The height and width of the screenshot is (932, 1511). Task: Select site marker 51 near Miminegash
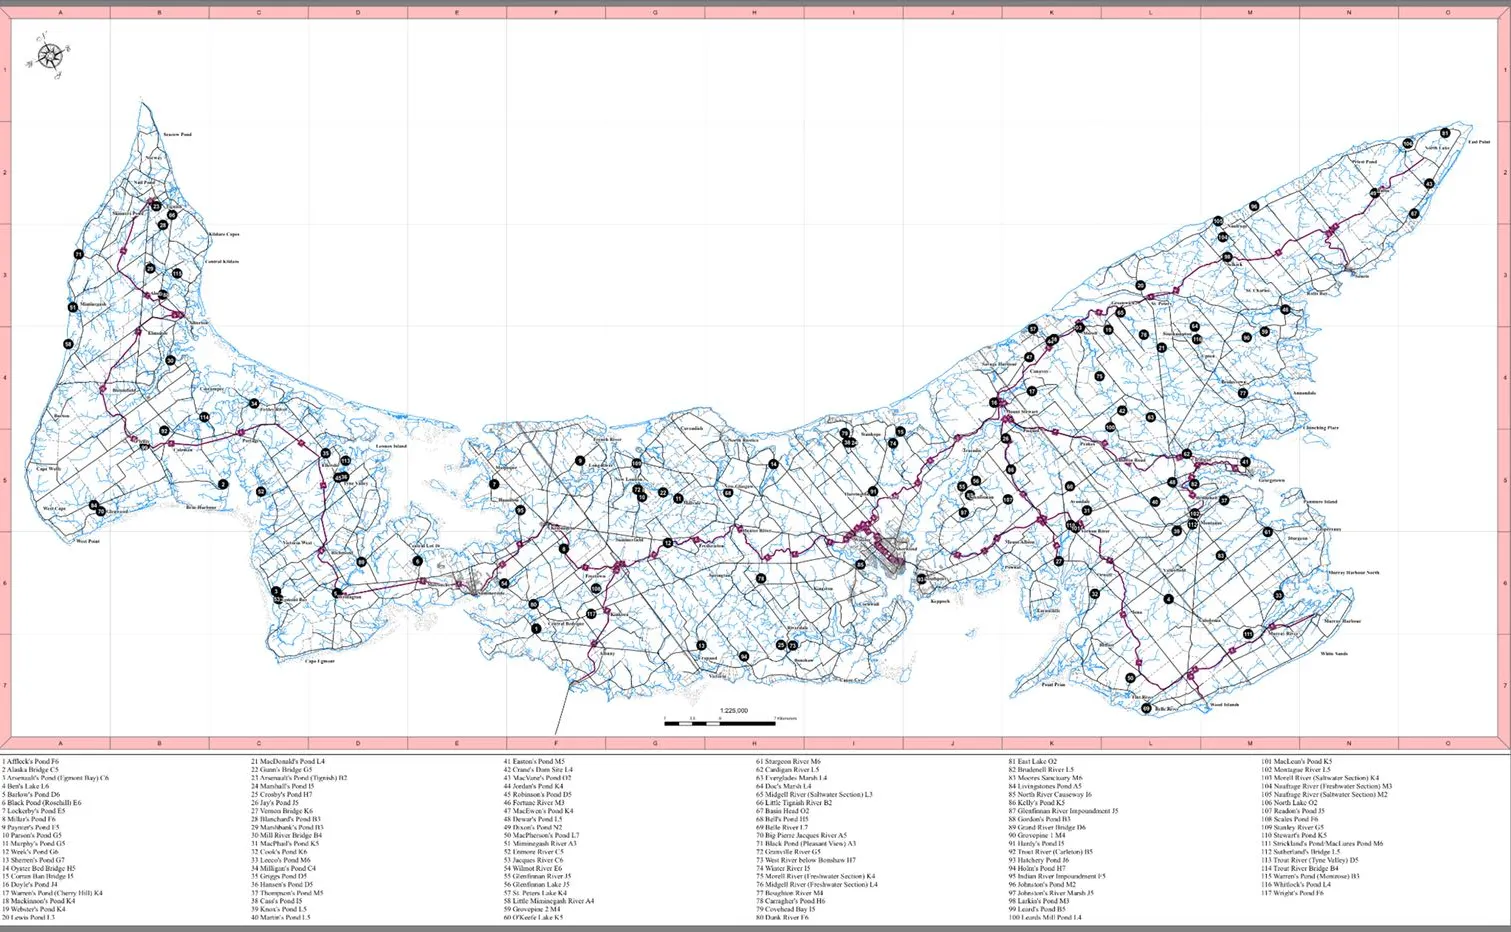[72, 307]
